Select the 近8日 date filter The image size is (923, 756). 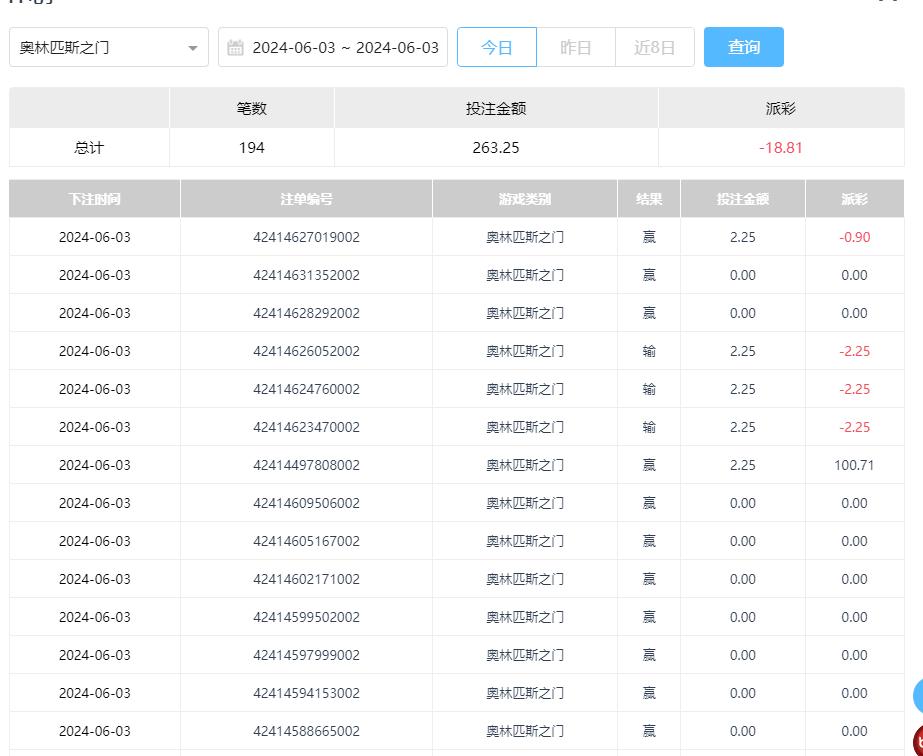[x=654, y=48]
